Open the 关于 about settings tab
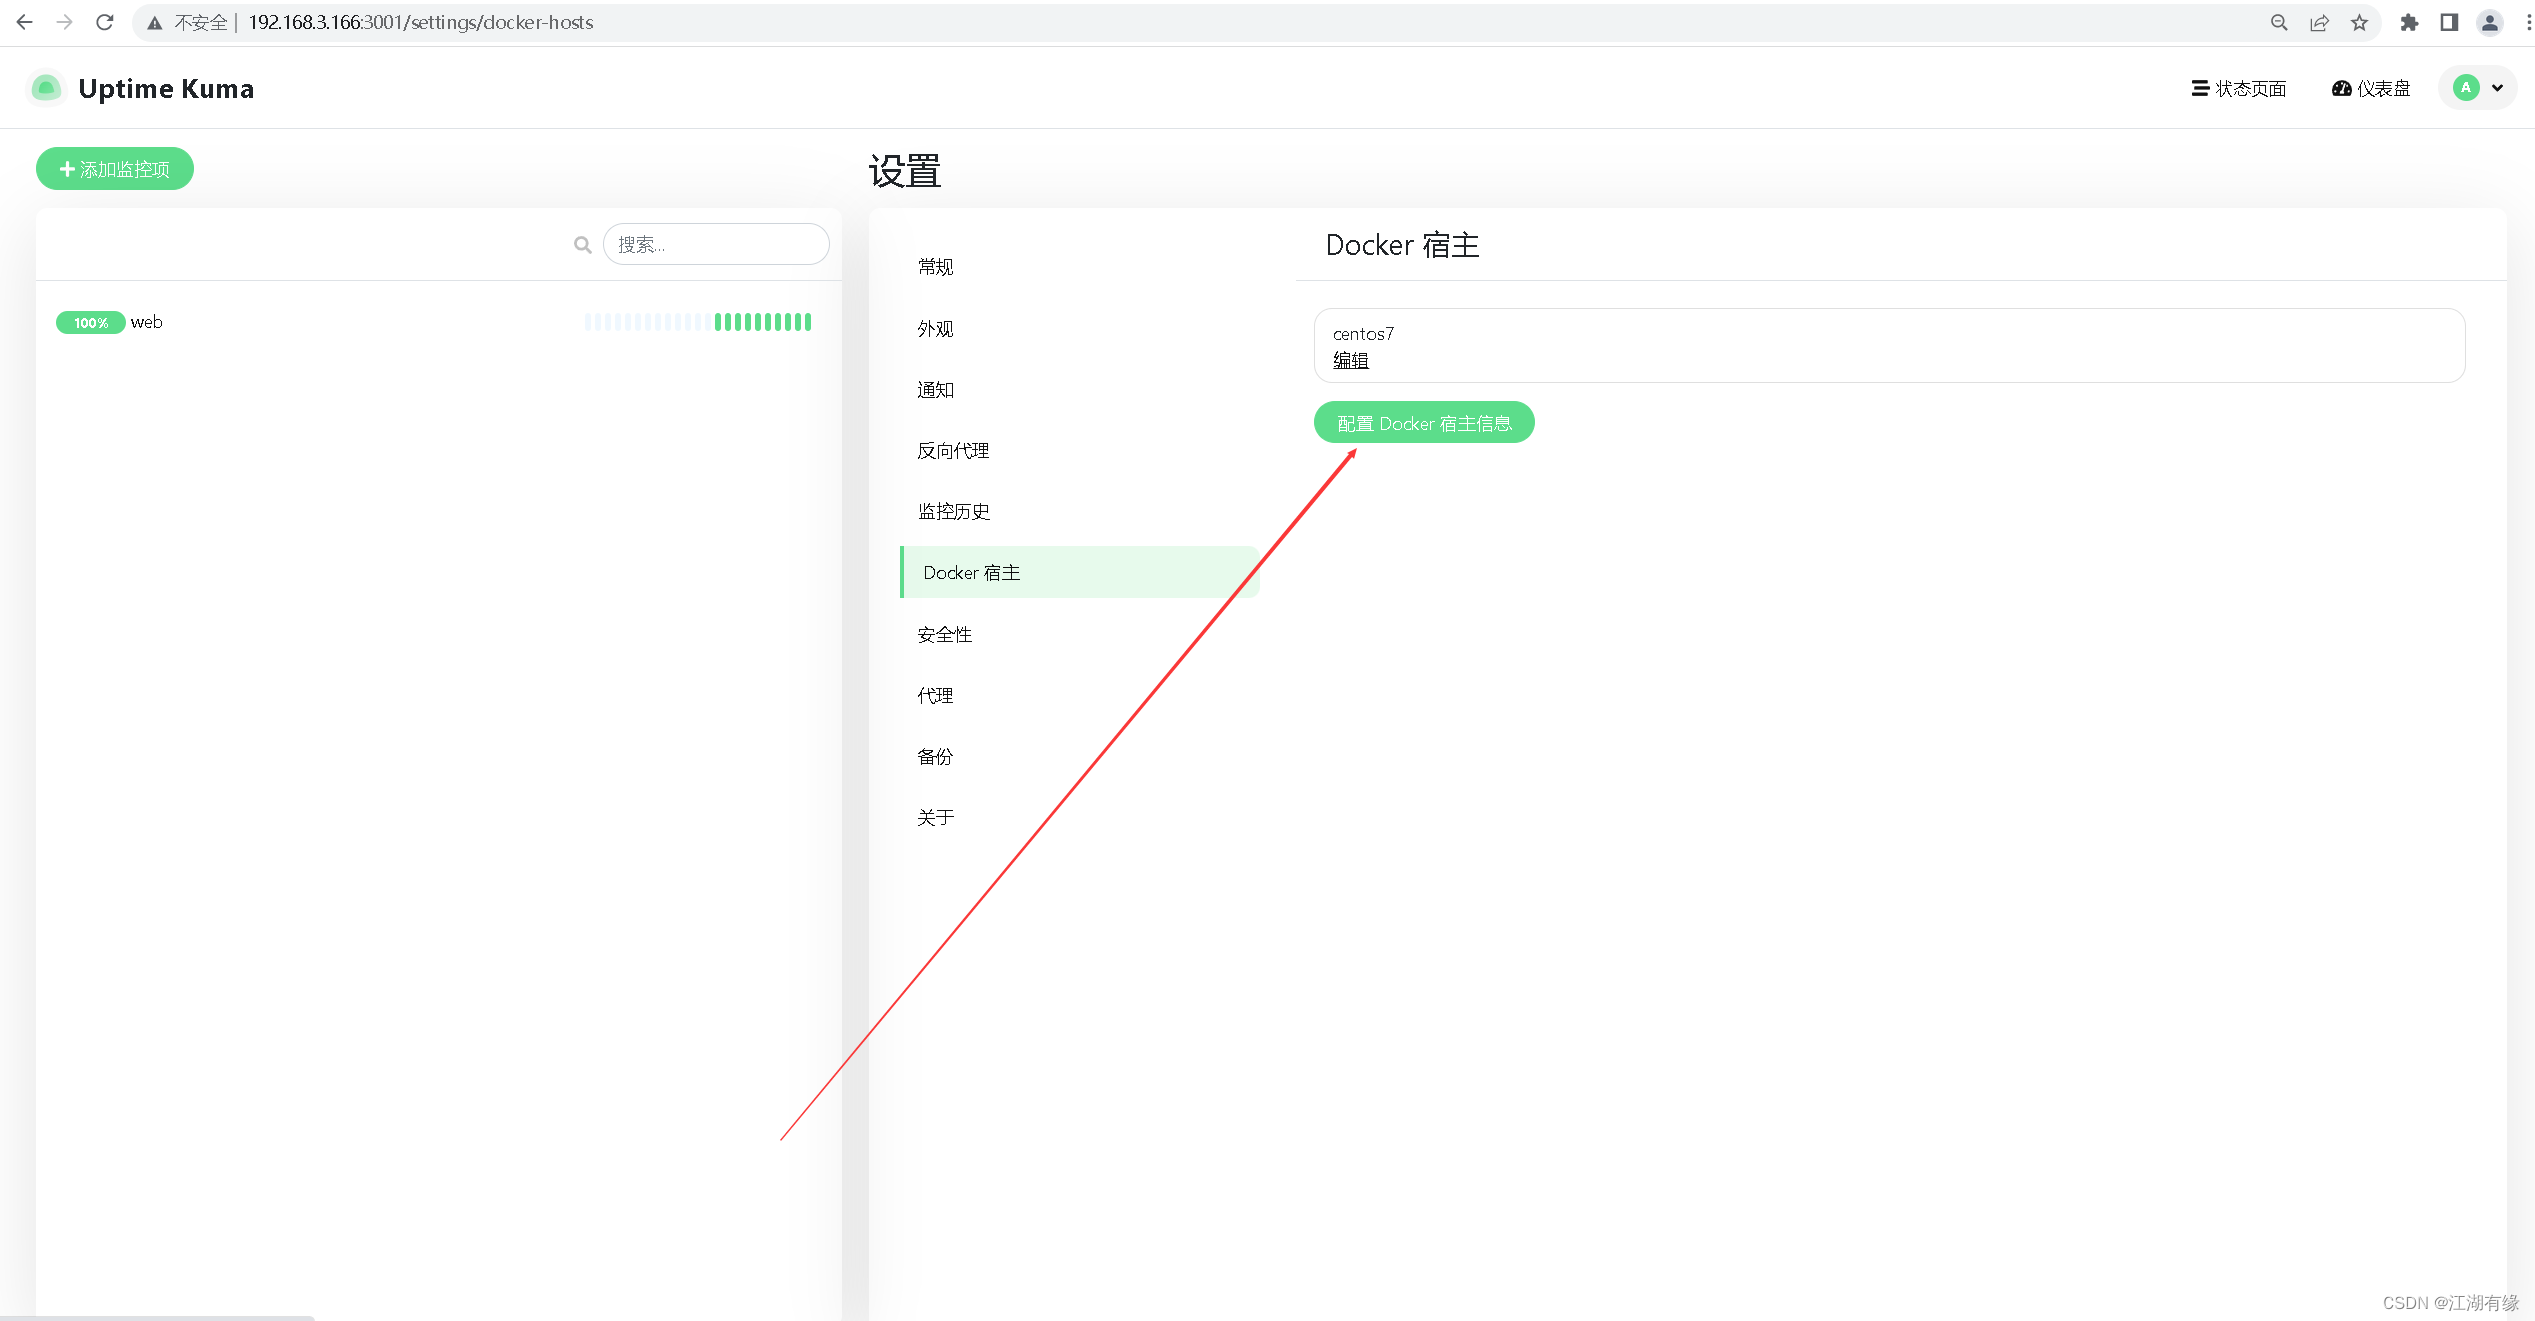 pos(1079,818)
